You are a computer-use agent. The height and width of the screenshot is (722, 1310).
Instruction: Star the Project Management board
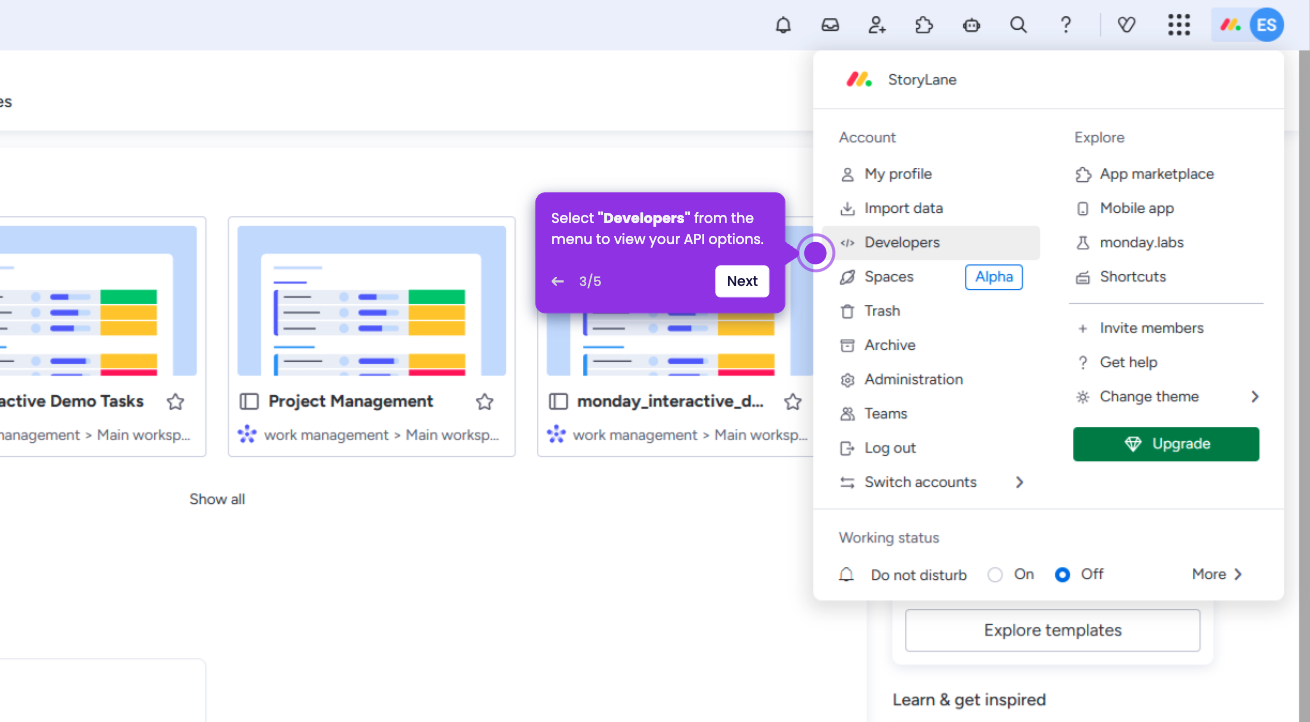click(485, 402)
